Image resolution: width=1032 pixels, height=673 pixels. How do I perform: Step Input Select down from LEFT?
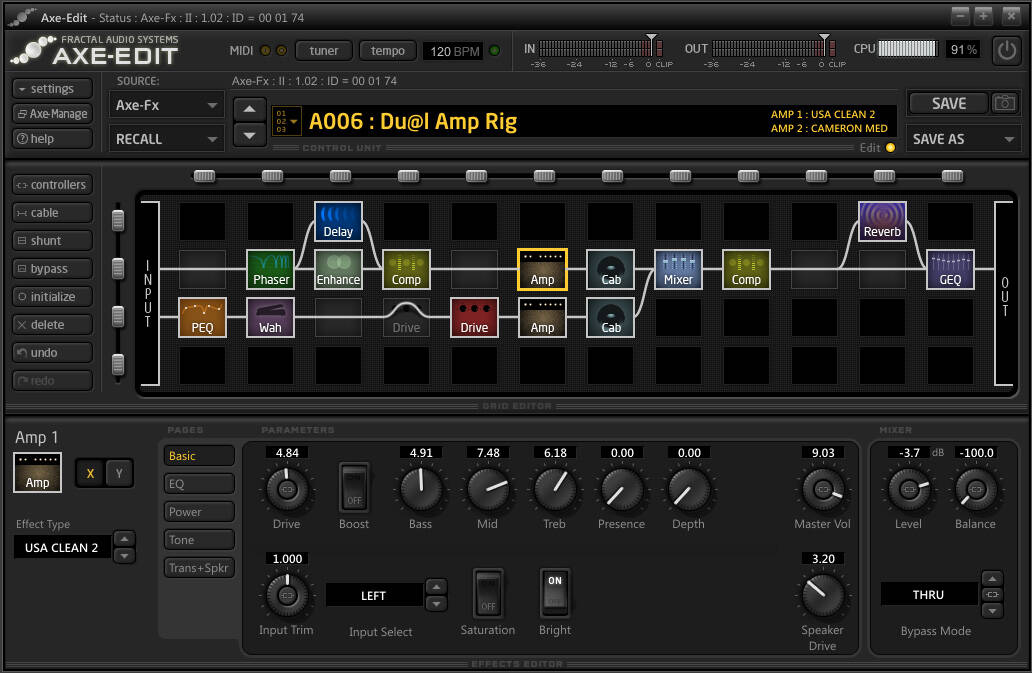click(436, 603)
